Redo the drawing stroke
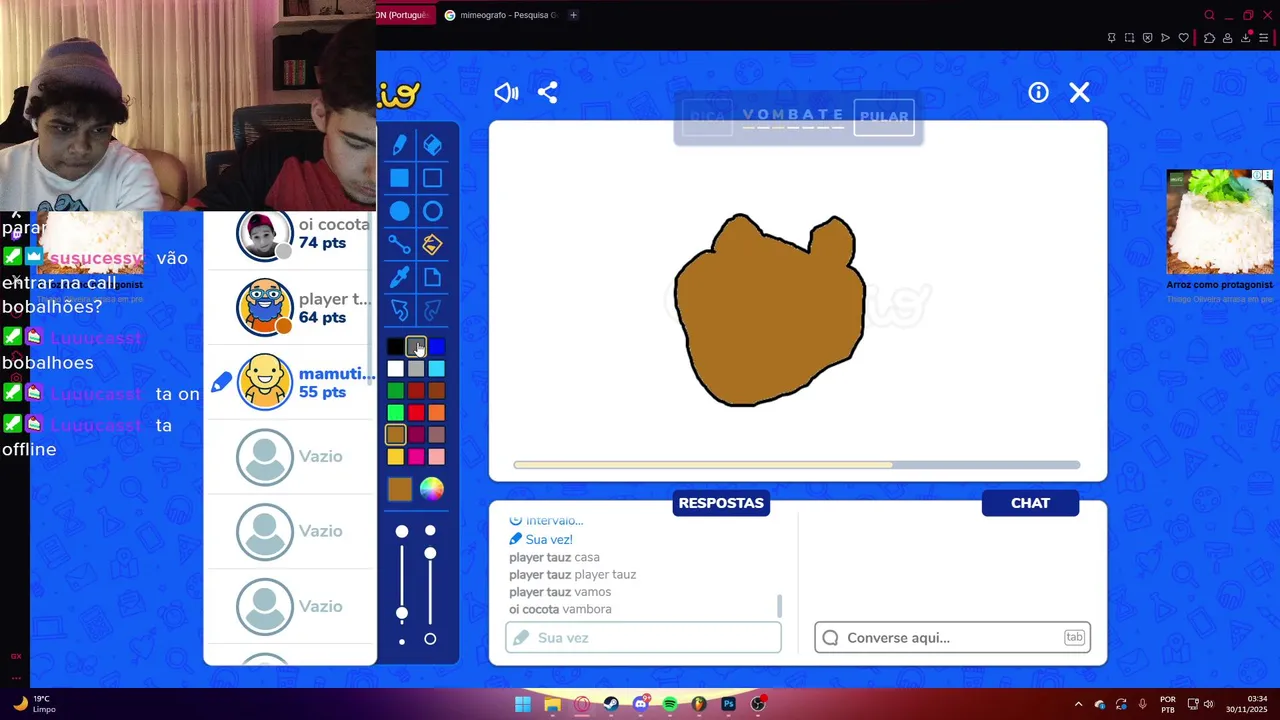This screenshot has width=1280, height=720. coord(432,310)
